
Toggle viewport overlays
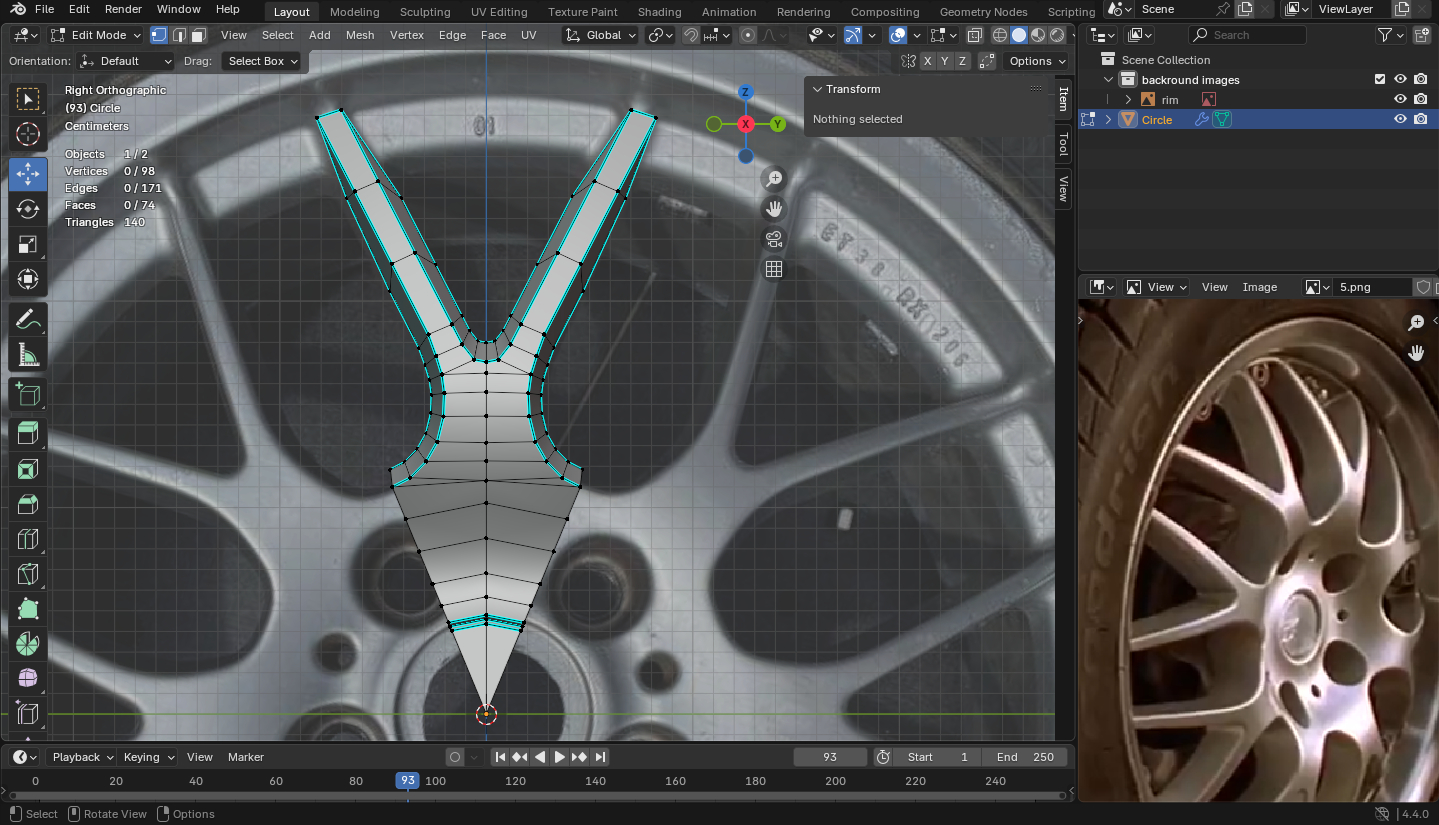point(898,35)
